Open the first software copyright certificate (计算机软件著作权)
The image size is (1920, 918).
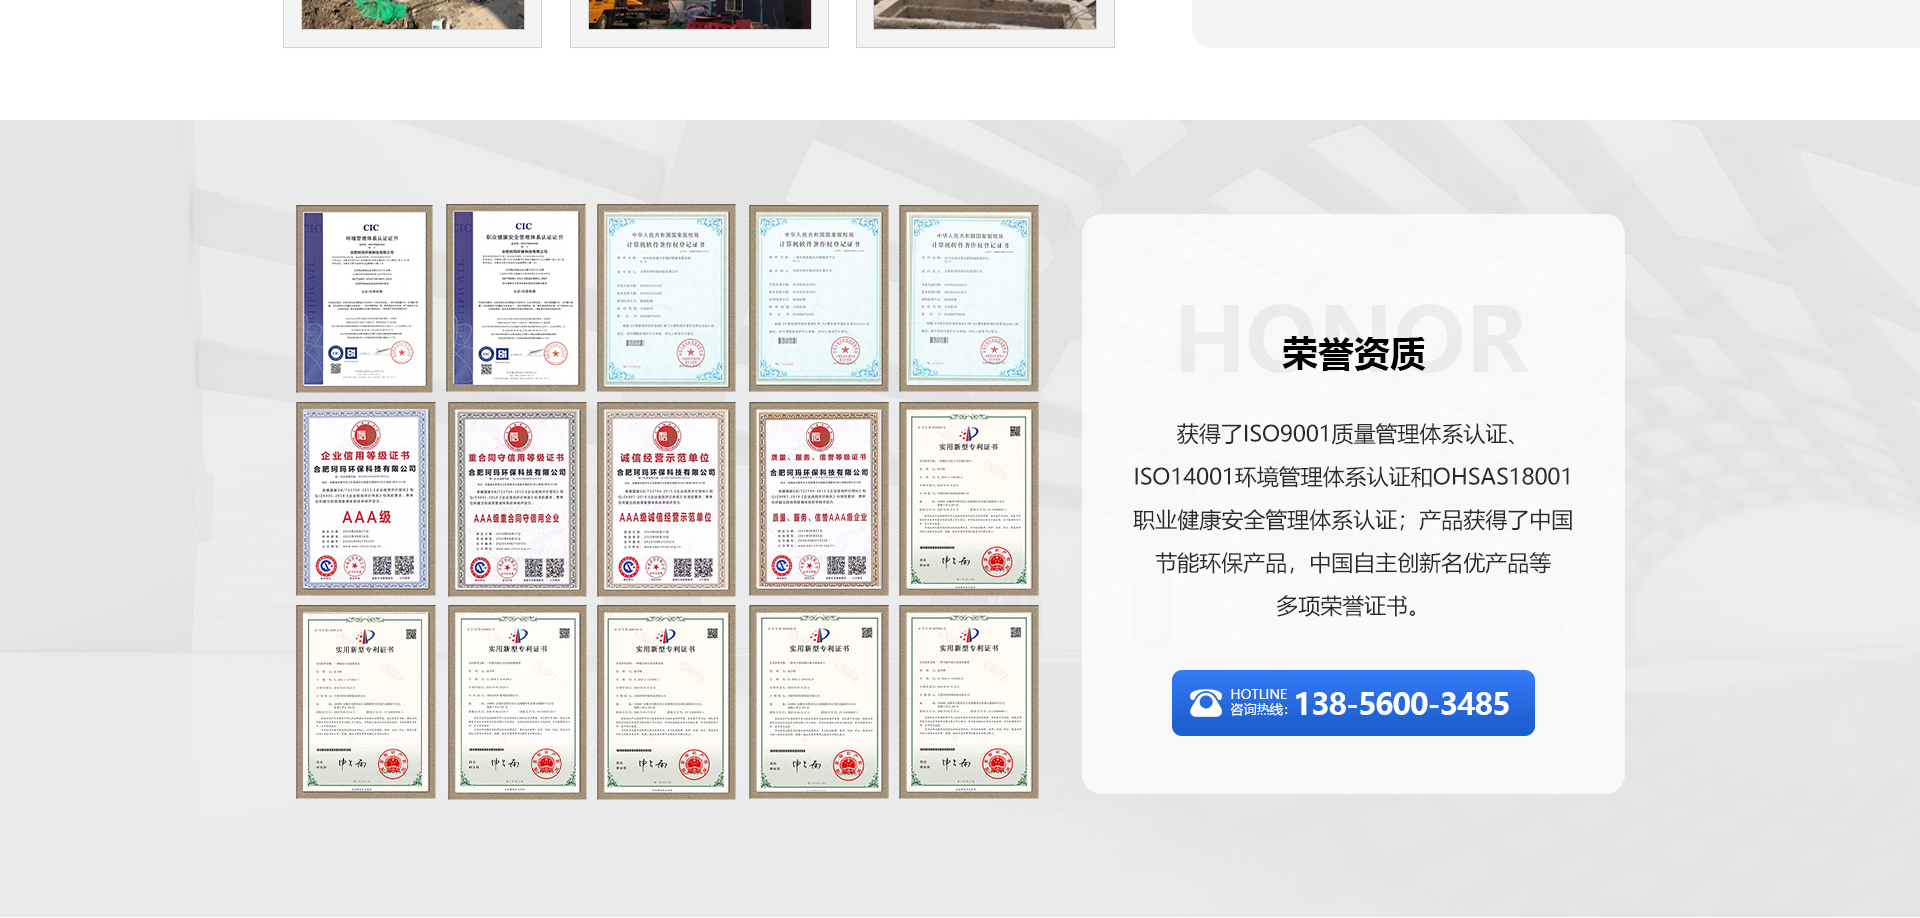(666, 298)
